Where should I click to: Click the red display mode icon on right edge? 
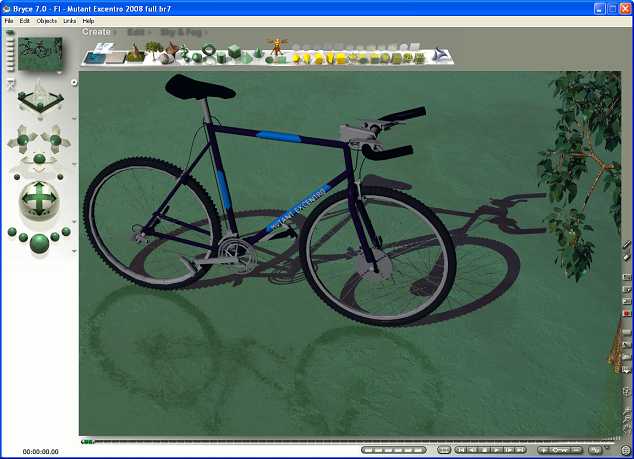coord(626,313)
